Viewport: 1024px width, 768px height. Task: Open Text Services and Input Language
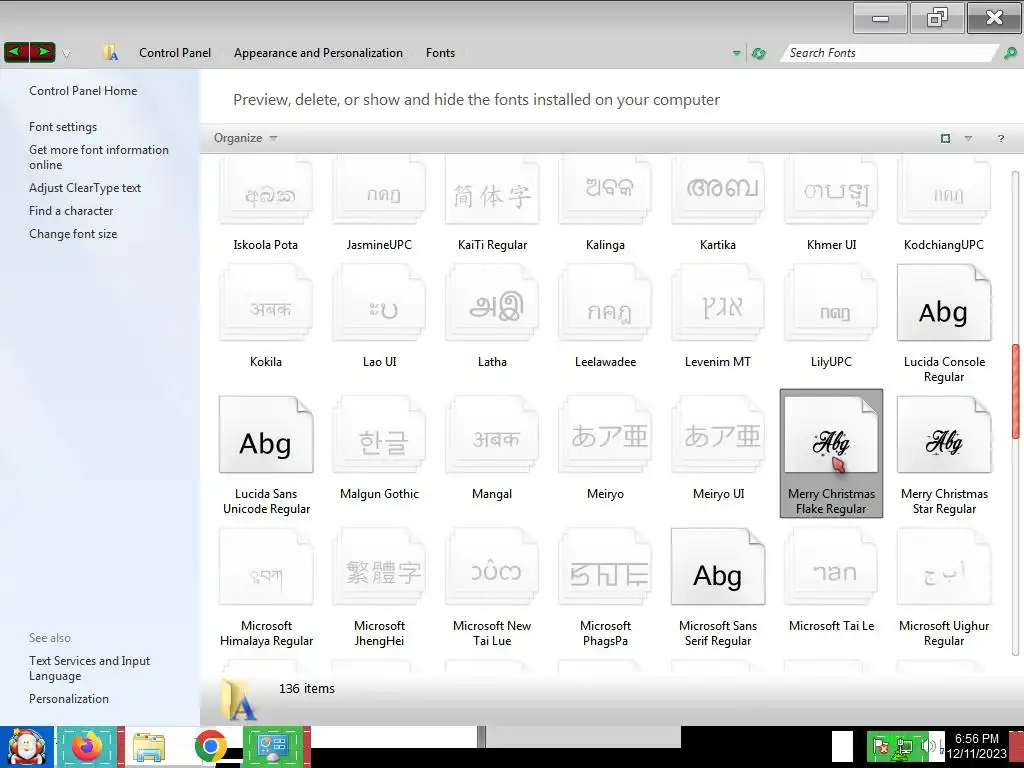coord(89,668)
